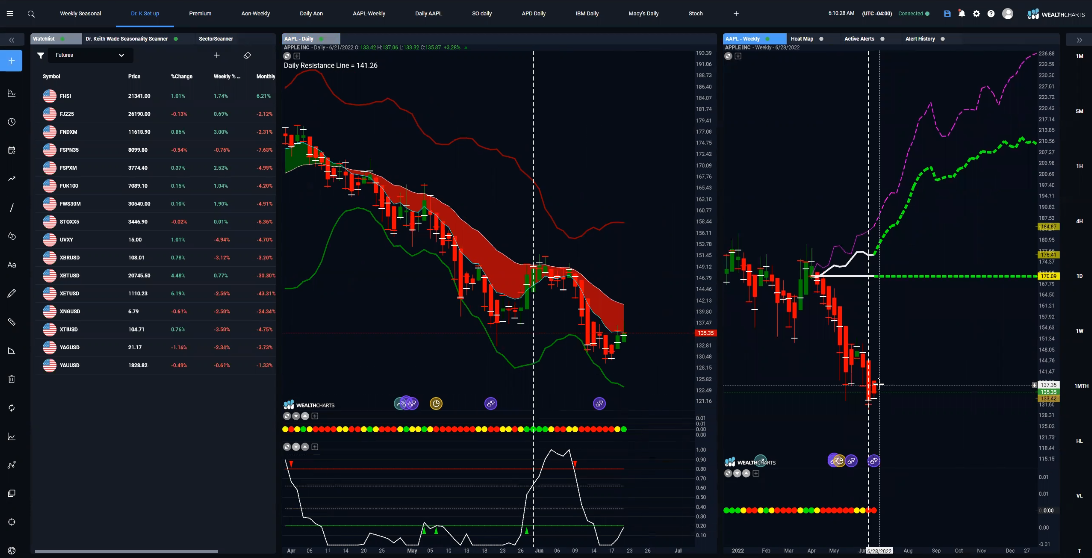Click the blue plus add button in sidebar
The width and height of the screenshot is (1092, 558).
point(11,61)
